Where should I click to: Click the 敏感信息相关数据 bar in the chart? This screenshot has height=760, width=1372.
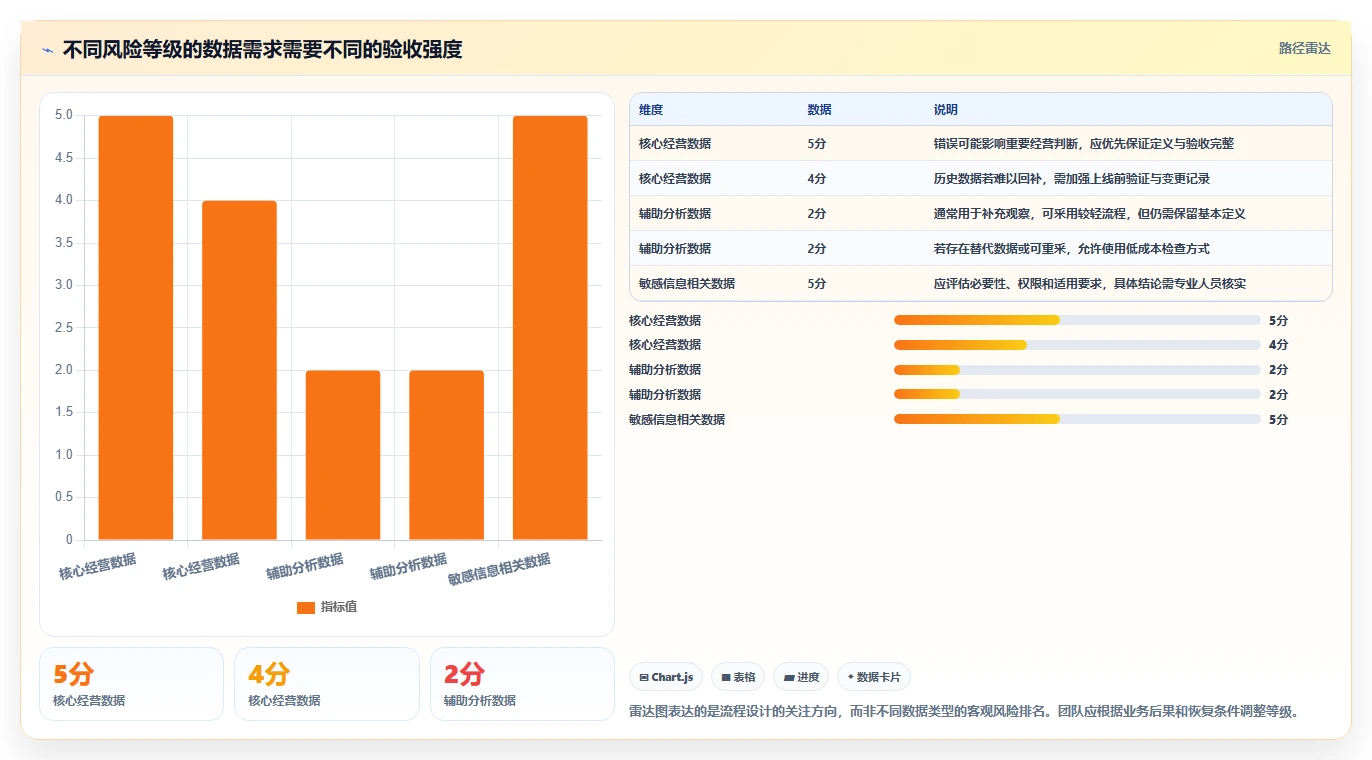coord(550,328)
